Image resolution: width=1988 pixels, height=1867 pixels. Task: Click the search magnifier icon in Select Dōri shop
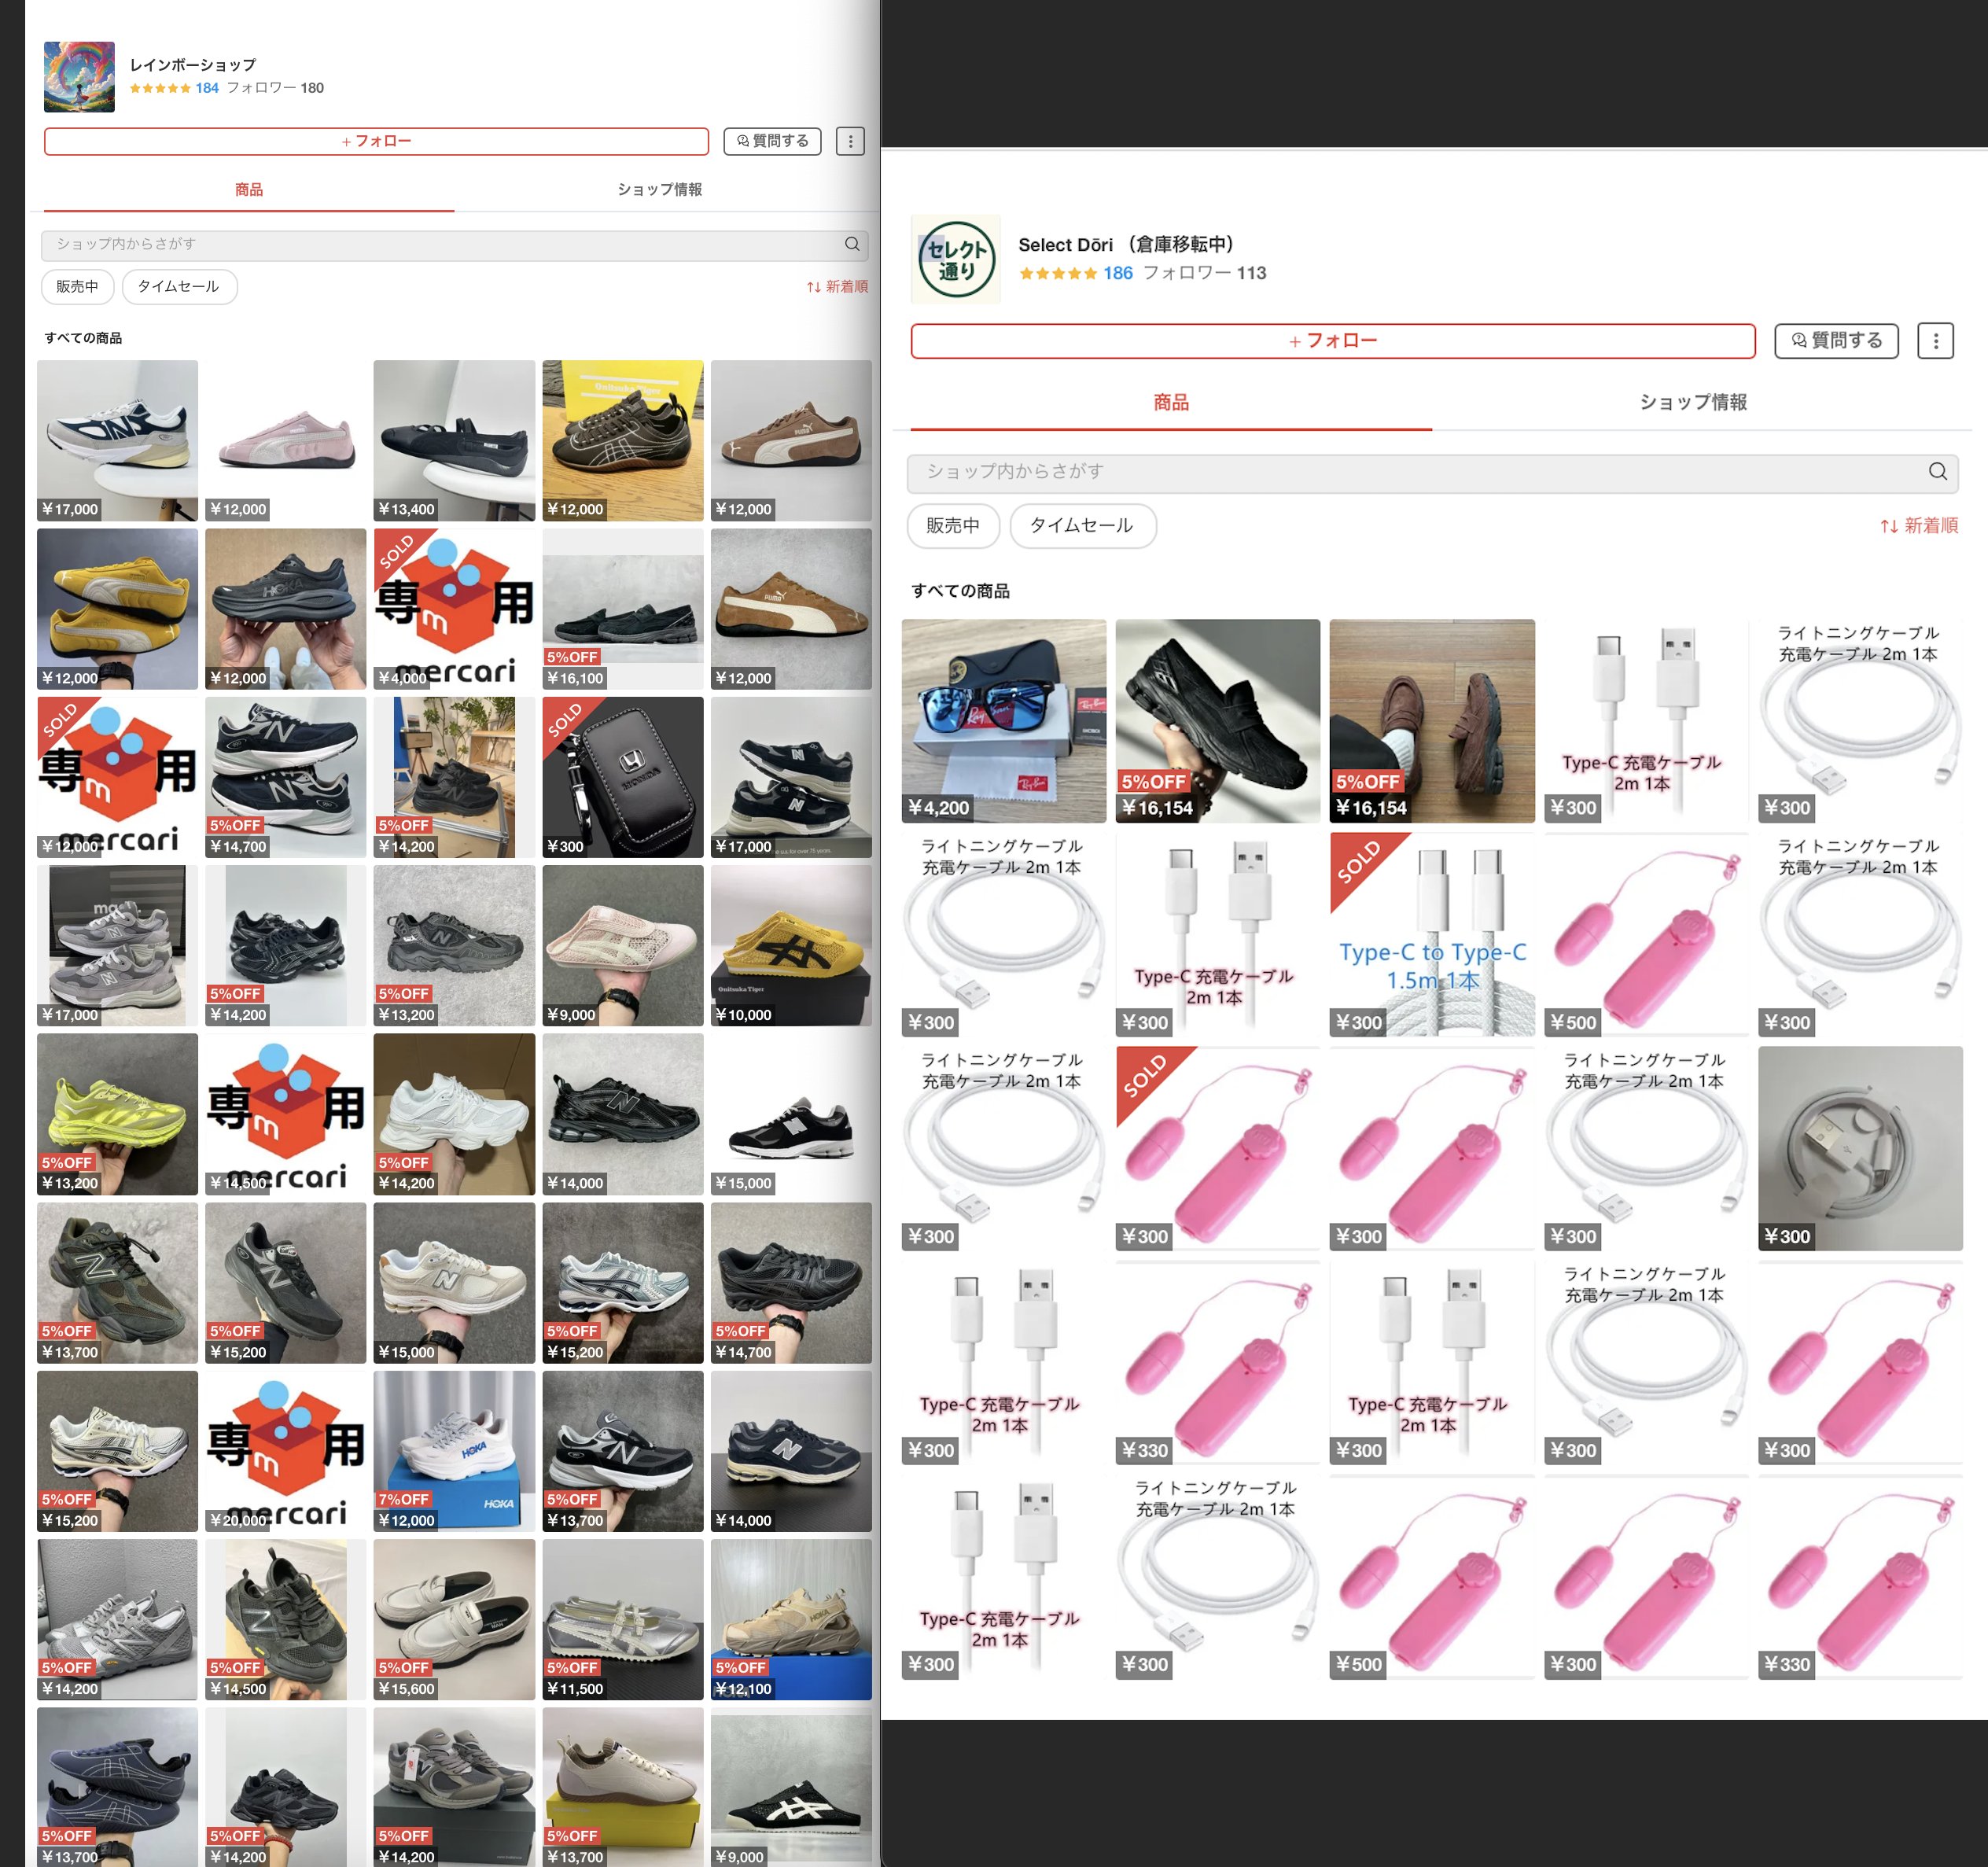[x=1937, y=471]
